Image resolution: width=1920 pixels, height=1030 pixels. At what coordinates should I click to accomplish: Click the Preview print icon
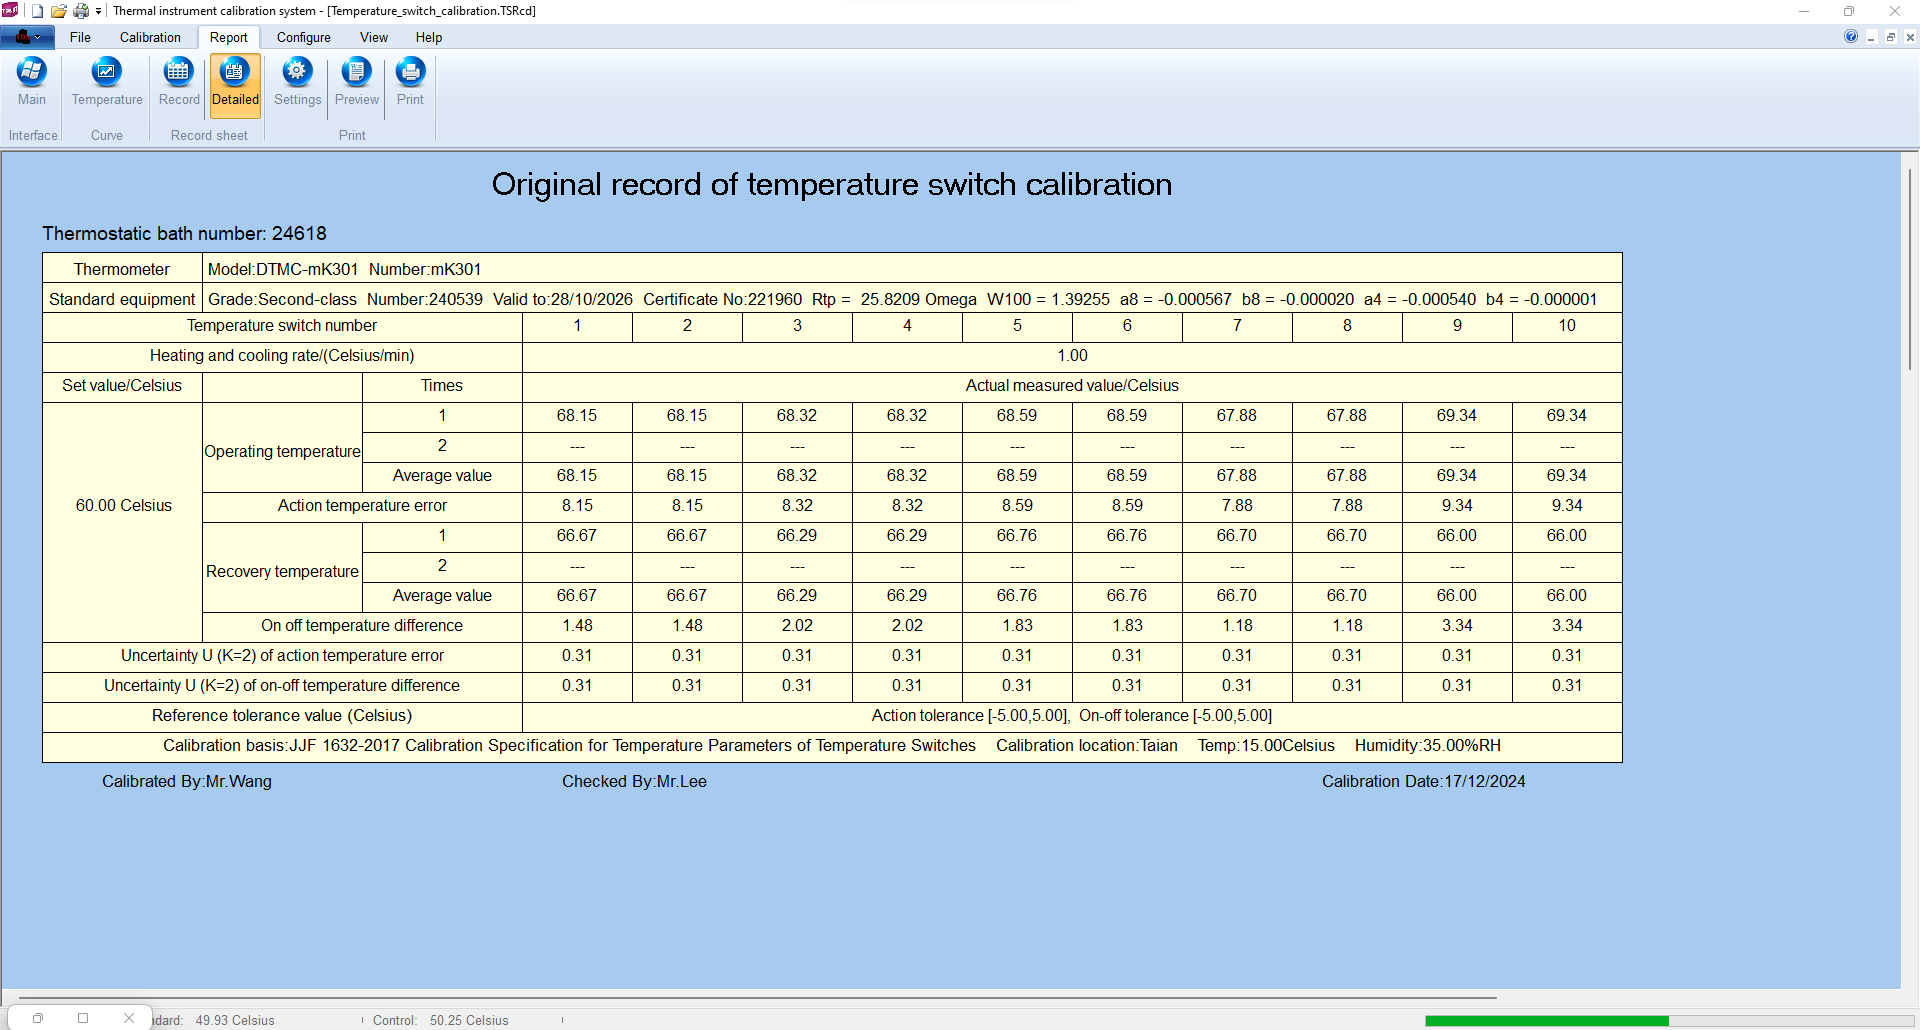point(357,82)
